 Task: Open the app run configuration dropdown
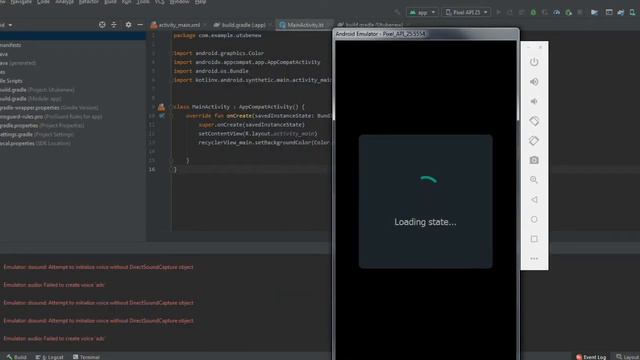pyautogui.click(x=422, y=12)
